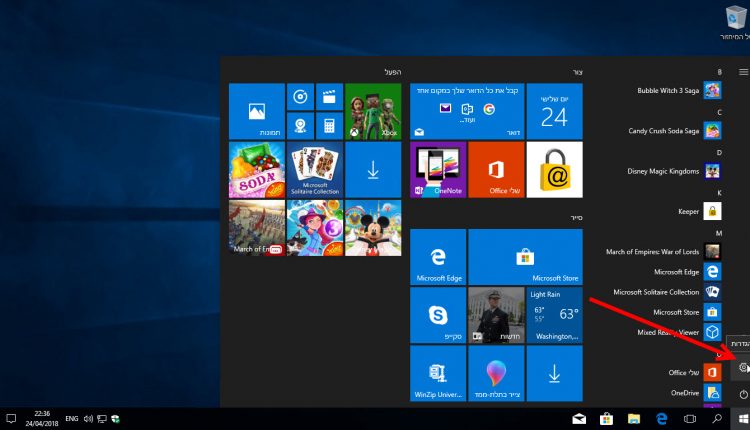Click the letter C header in app list
Image resolution: width=750 pixels, height=430 pixels.
pyautogui.click(x=719, y=112)
